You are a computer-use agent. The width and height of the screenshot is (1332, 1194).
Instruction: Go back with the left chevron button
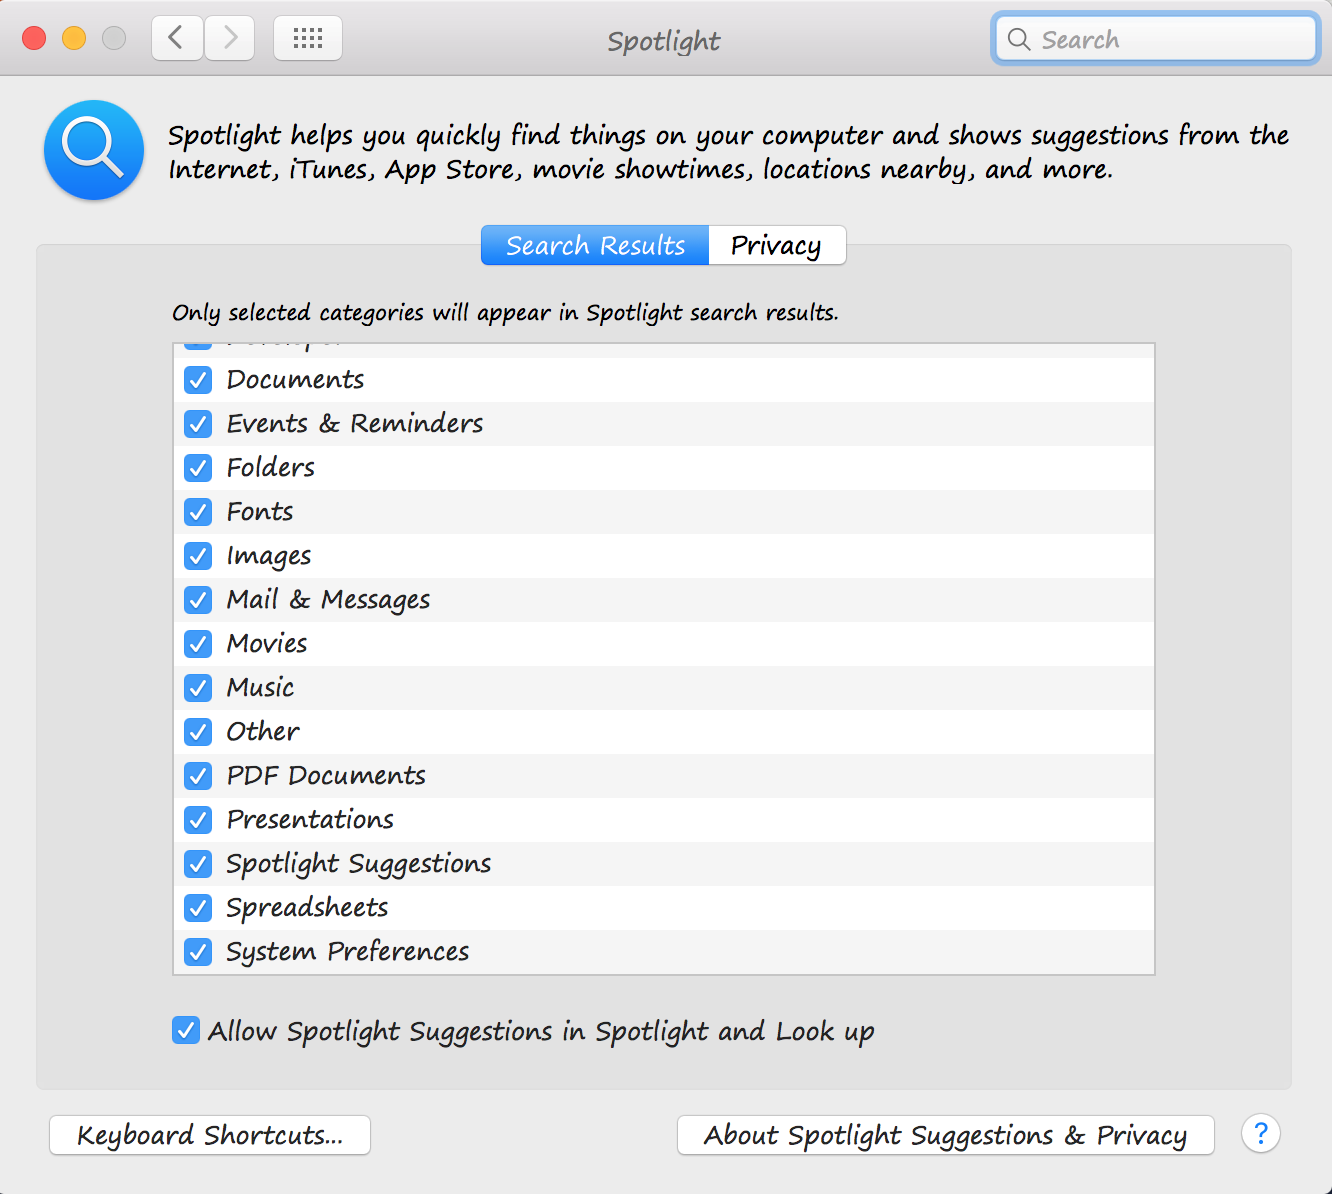click(x=177, y=38)
